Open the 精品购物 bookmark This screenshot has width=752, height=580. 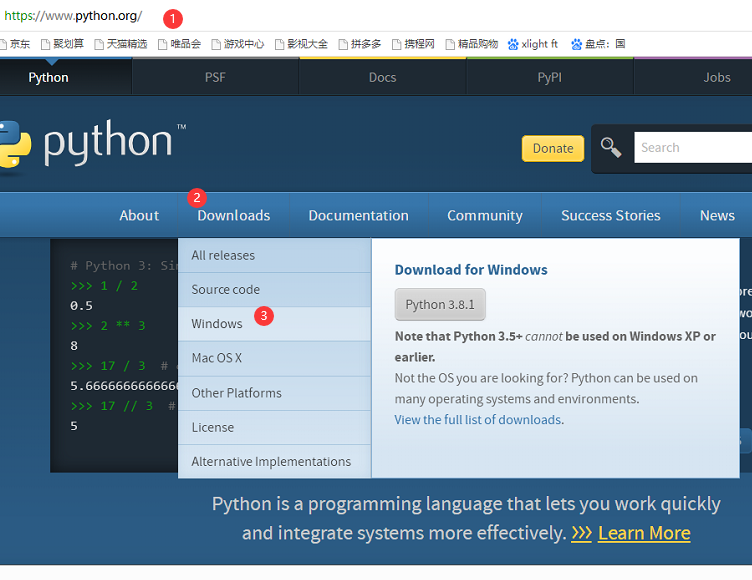pyautogui.click(x=471, y=44)
